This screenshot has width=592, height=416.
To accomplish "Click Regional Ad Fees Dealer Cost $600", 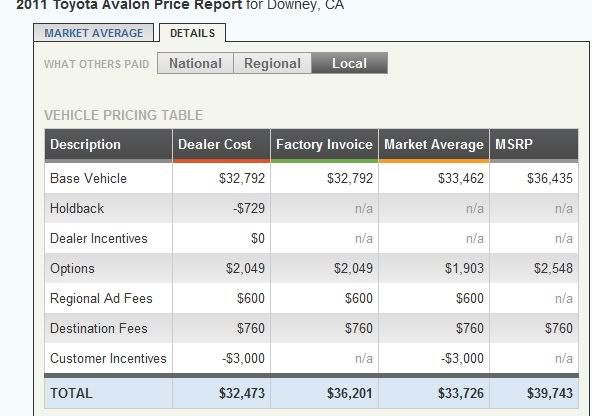I will point(251,298).
